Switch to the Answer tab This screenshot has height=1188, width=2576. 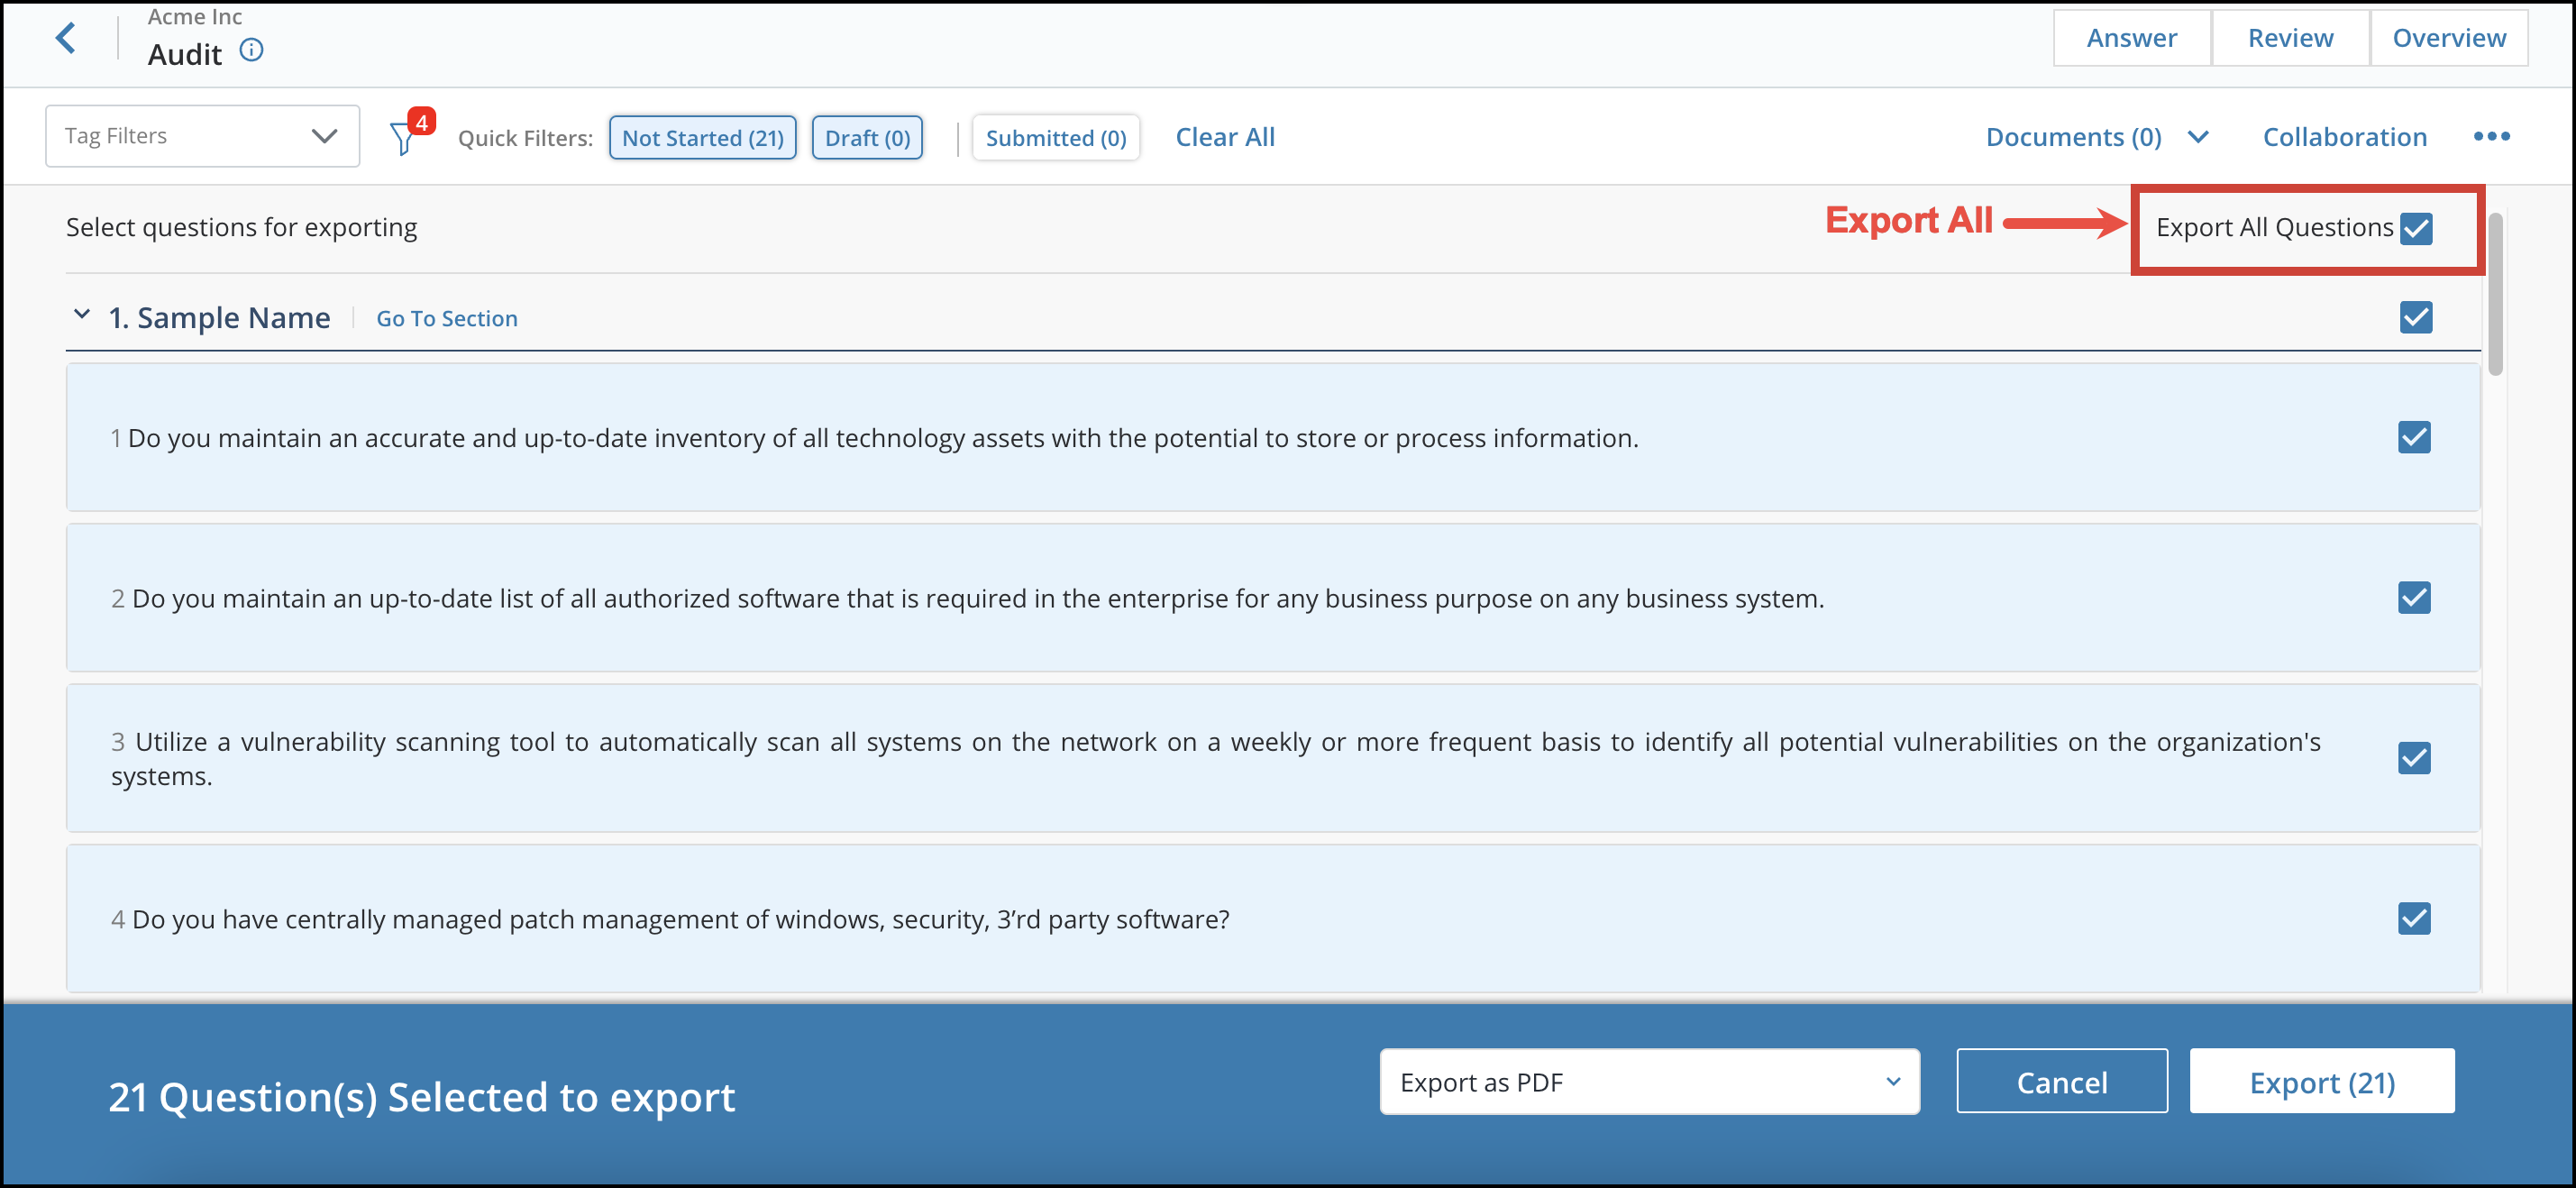click(x=2131, y=38)
